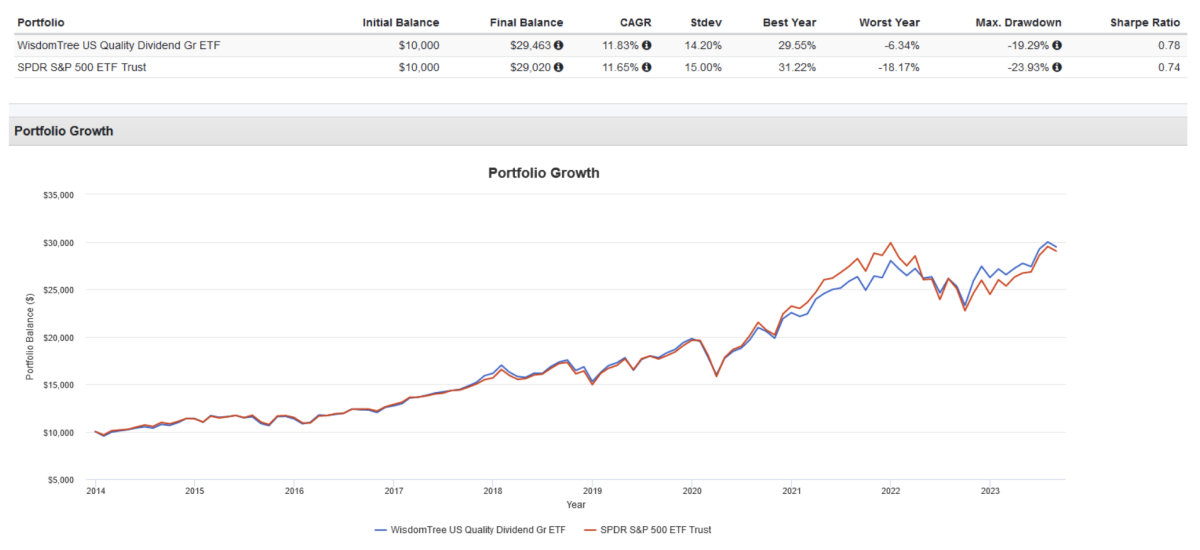Click info icon beside $29,463 final balance
1200x550 pixels.
click(559, 45)
